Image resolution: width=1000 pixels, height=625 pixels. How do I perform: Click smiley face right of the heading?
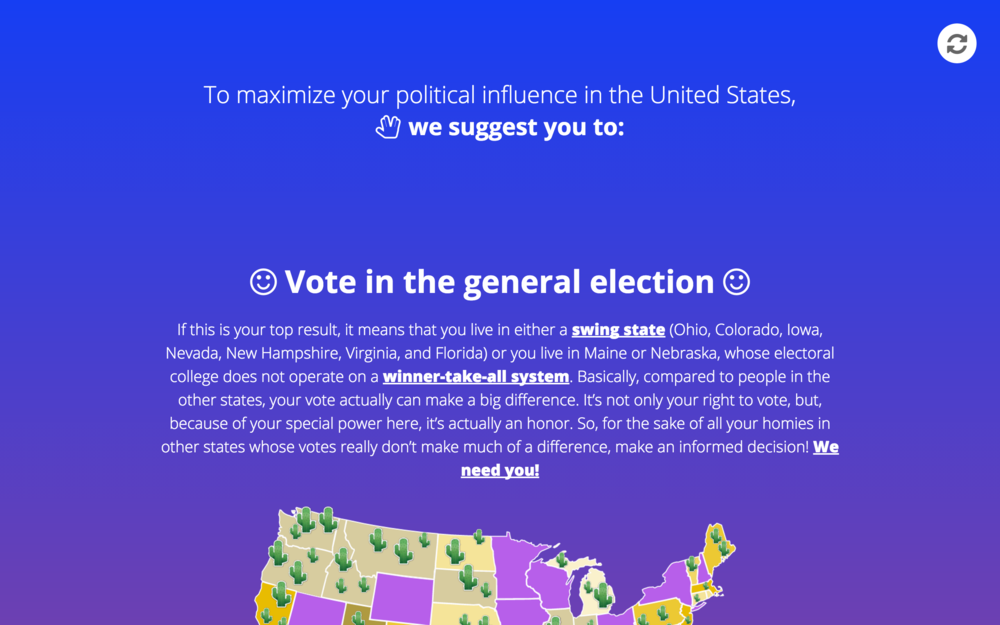(737, 282)
